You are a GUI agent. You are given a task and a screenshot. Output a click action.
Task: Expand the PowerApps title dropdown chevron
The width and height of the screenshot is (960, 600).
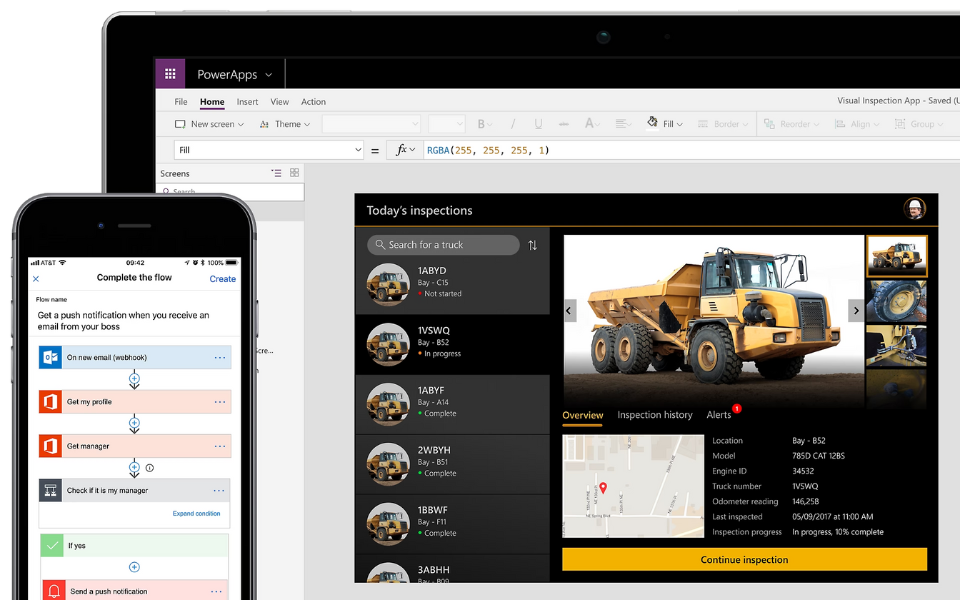click(269, 75)
